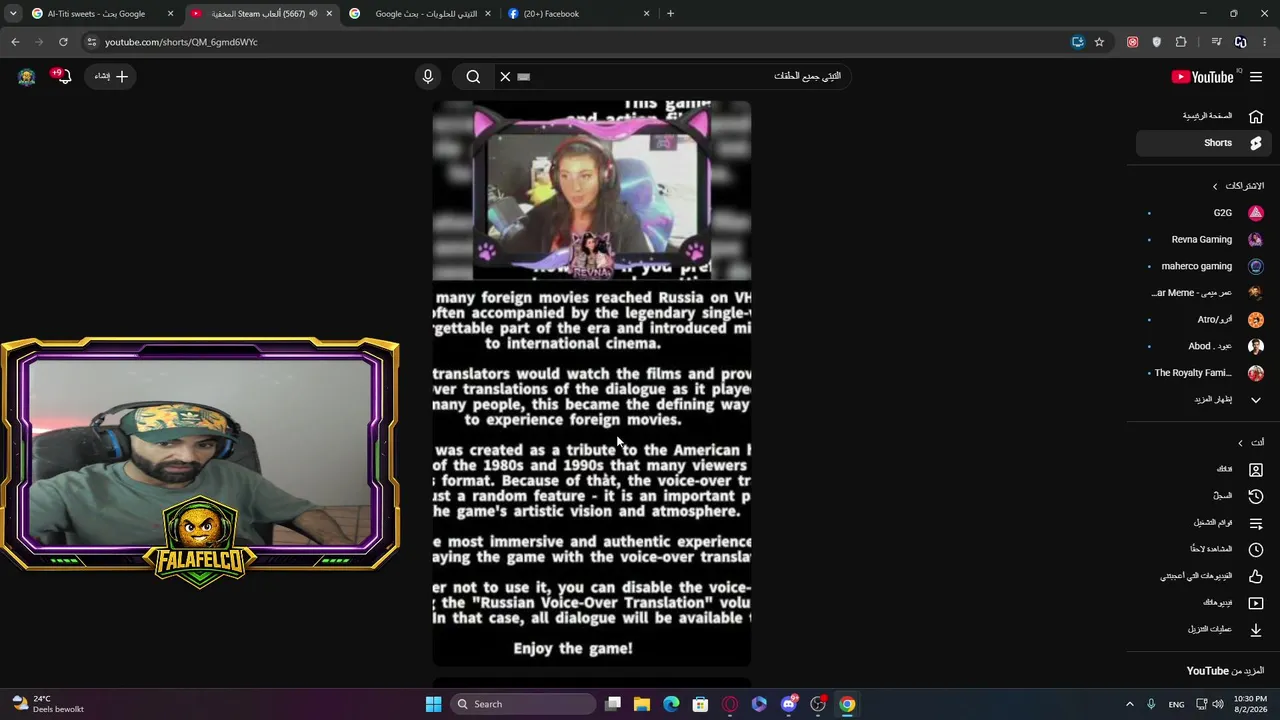Click the YouTube search magnifier button
The height and width of the screenshot is (720, 1280).
[473, 76]
